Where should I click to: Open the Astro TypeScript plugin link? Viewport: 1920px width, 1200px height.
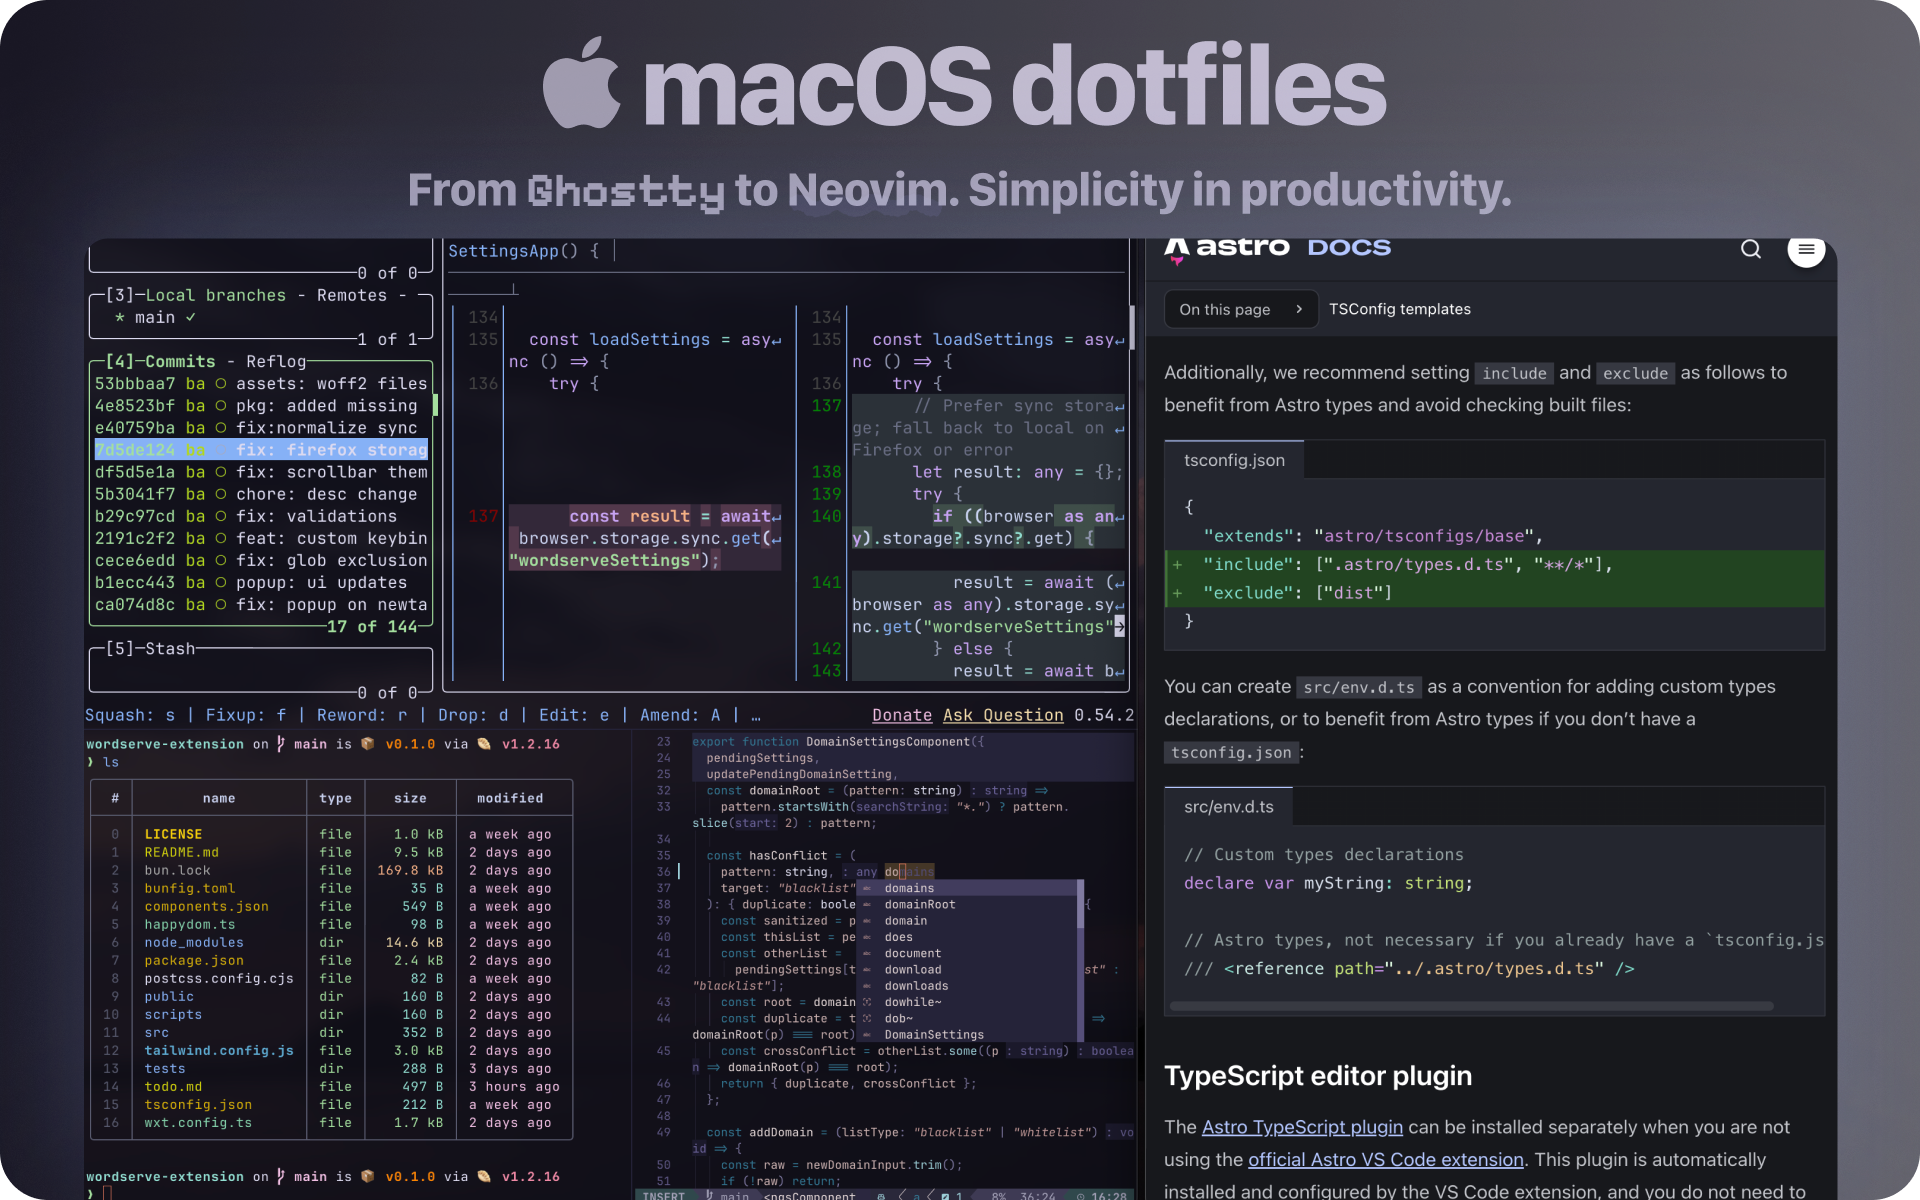(x=1301, y=1127)
